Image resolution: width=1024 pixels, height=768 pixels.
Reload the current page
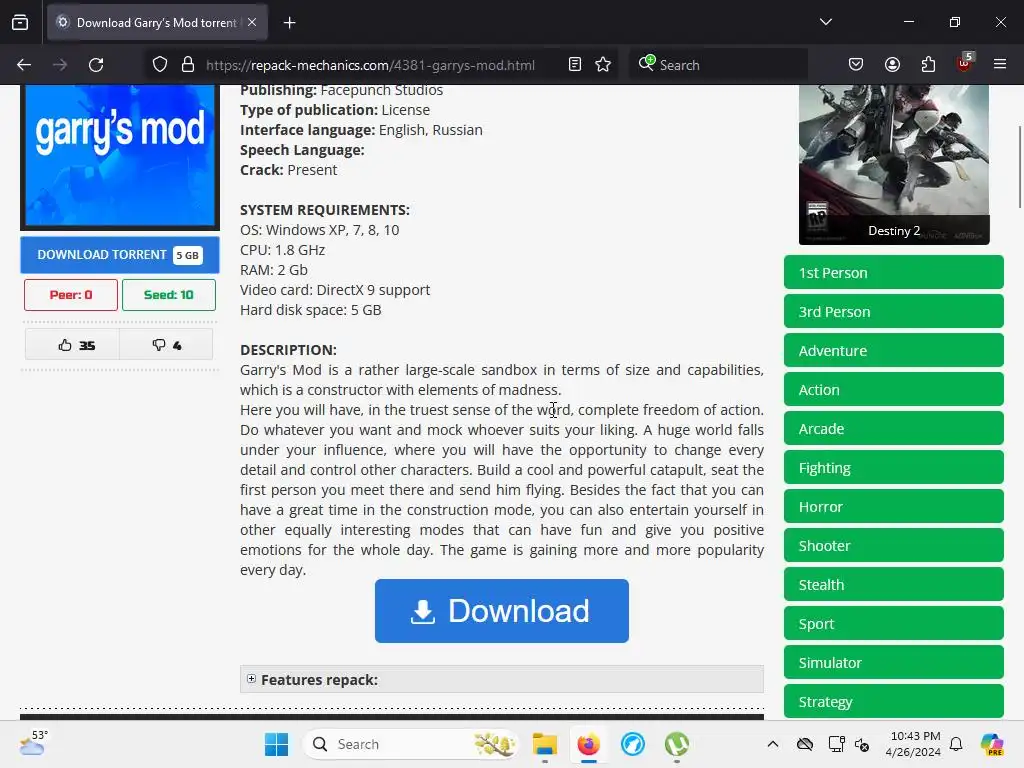[x=96, y=65]
